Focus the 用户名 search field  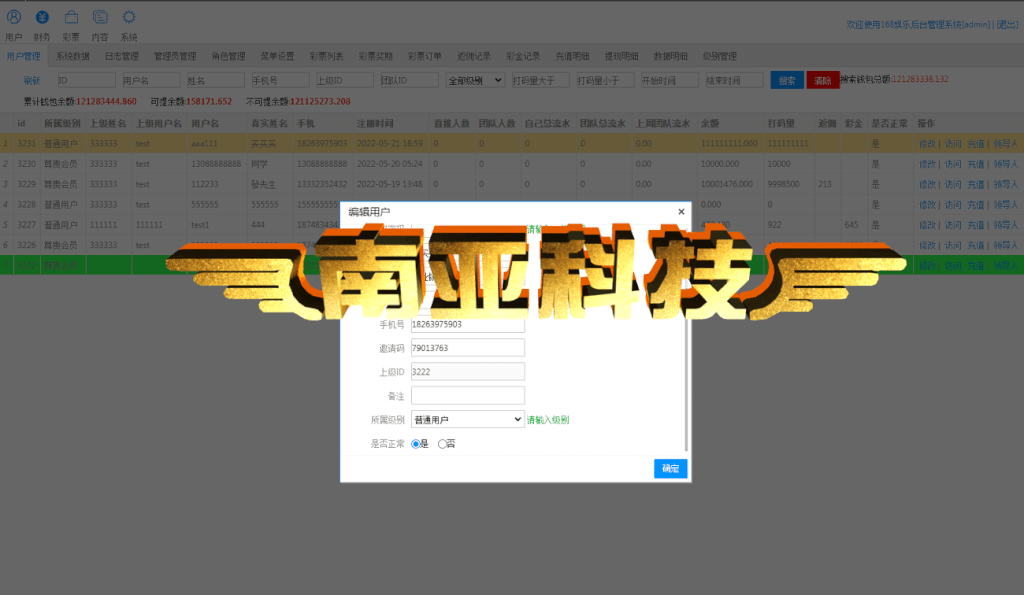click(x=151, y=80)
